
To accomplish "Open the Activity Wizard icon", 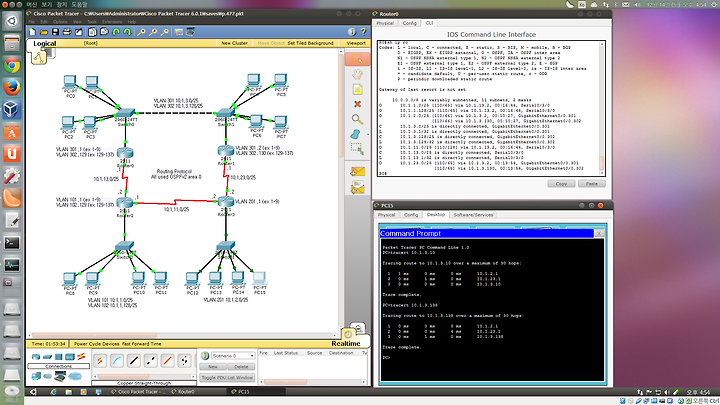I will (x=79, y=32).
